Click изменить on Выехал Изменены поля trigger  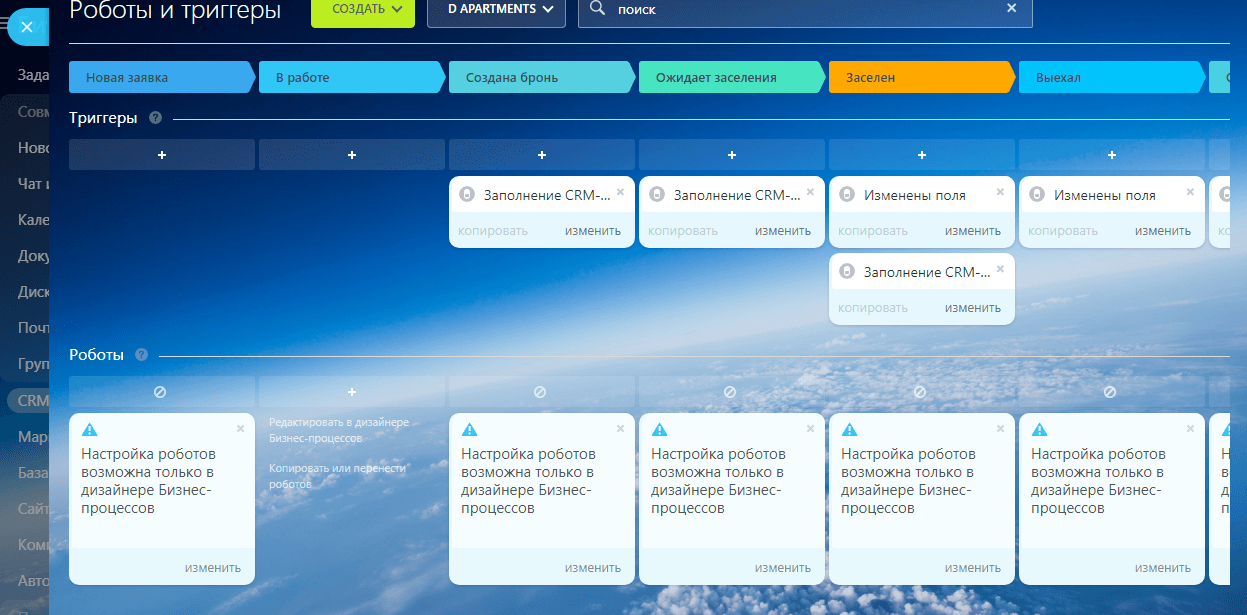coord(1163,231)
